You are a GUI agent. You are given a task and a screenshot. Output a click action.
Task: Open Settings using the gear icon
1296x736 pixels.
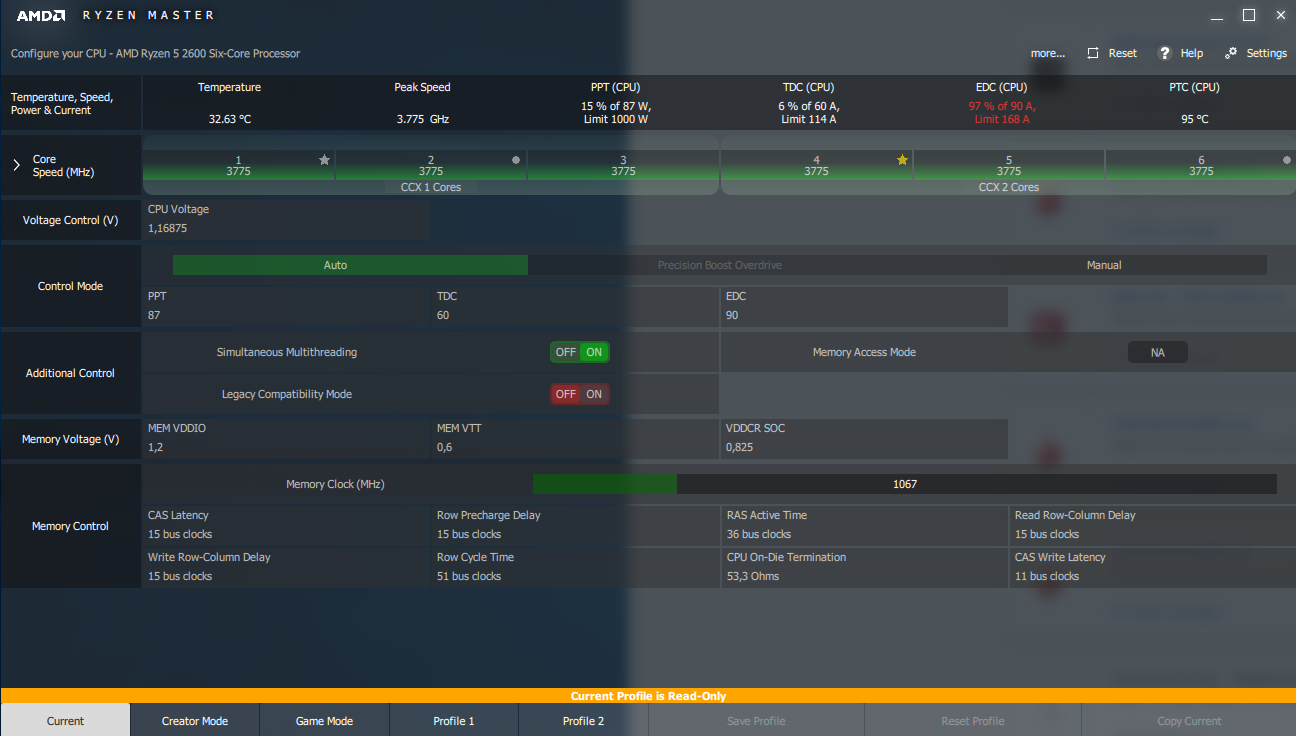(x=1231, y=53)
